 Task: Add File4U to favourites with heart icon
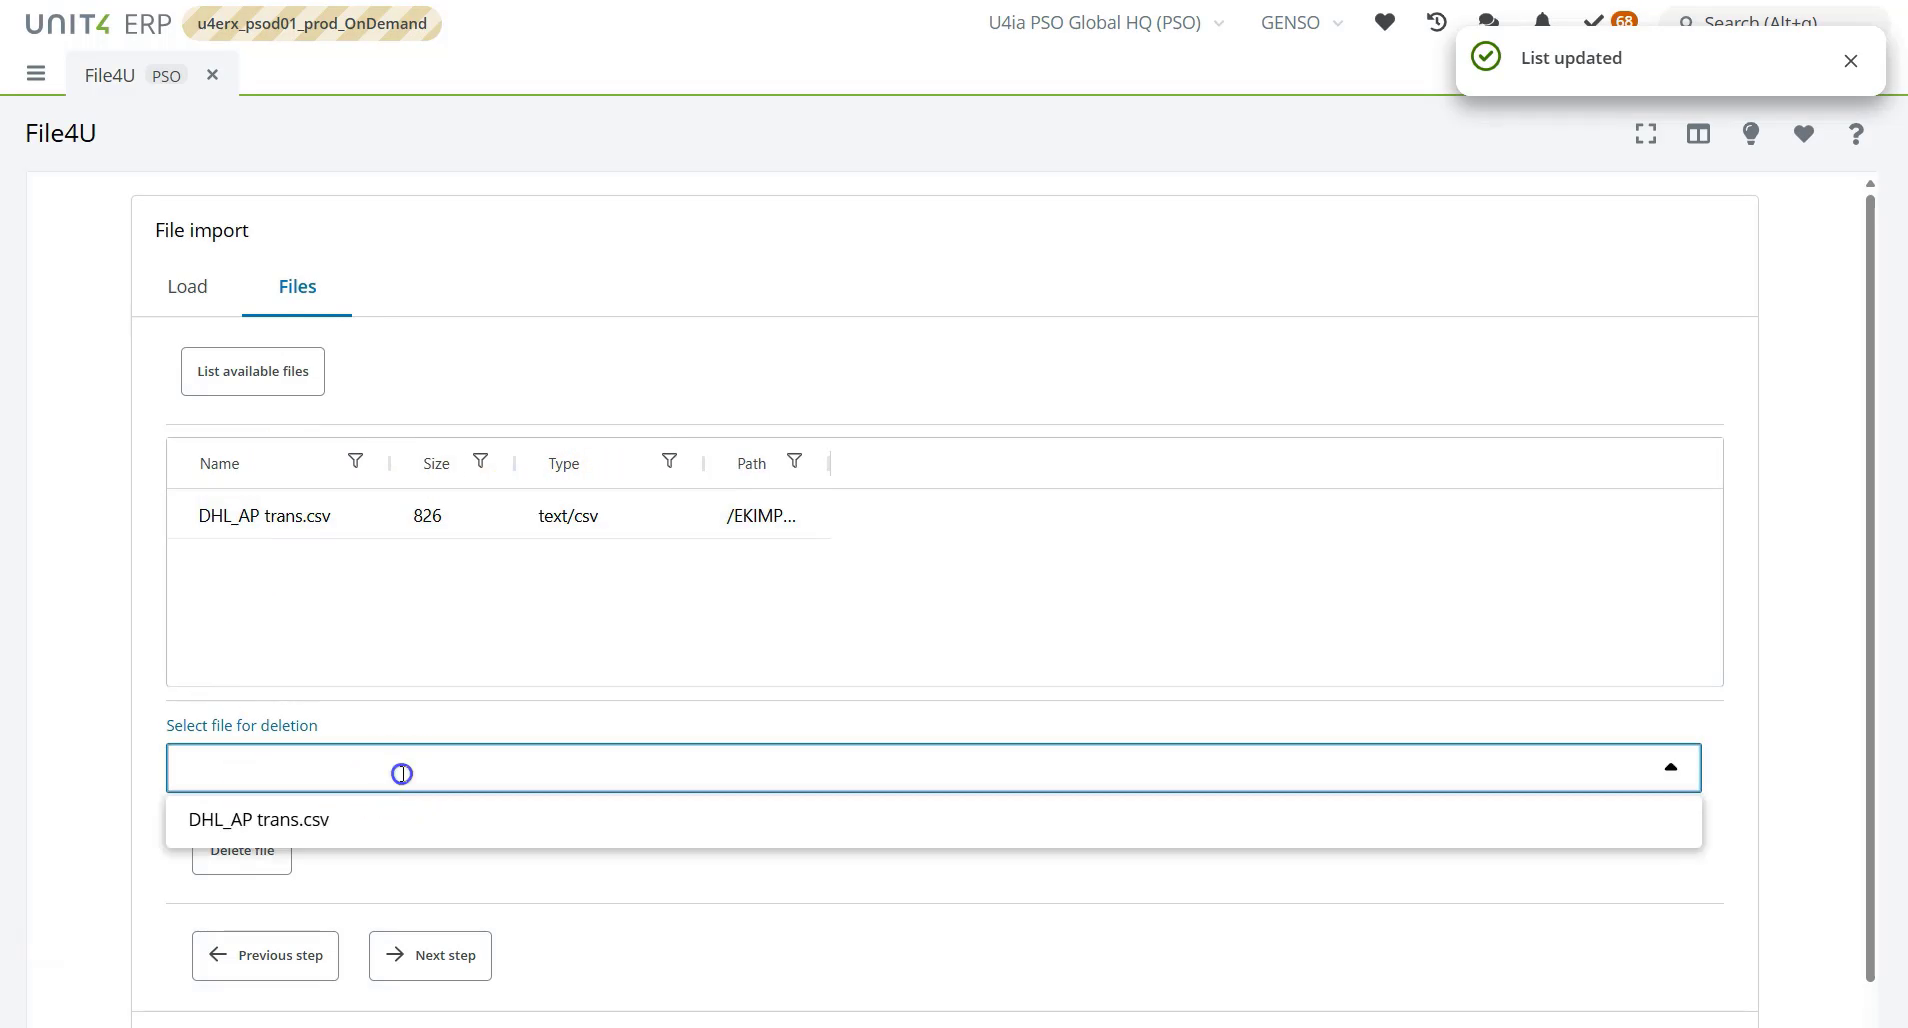point(1803,133)
